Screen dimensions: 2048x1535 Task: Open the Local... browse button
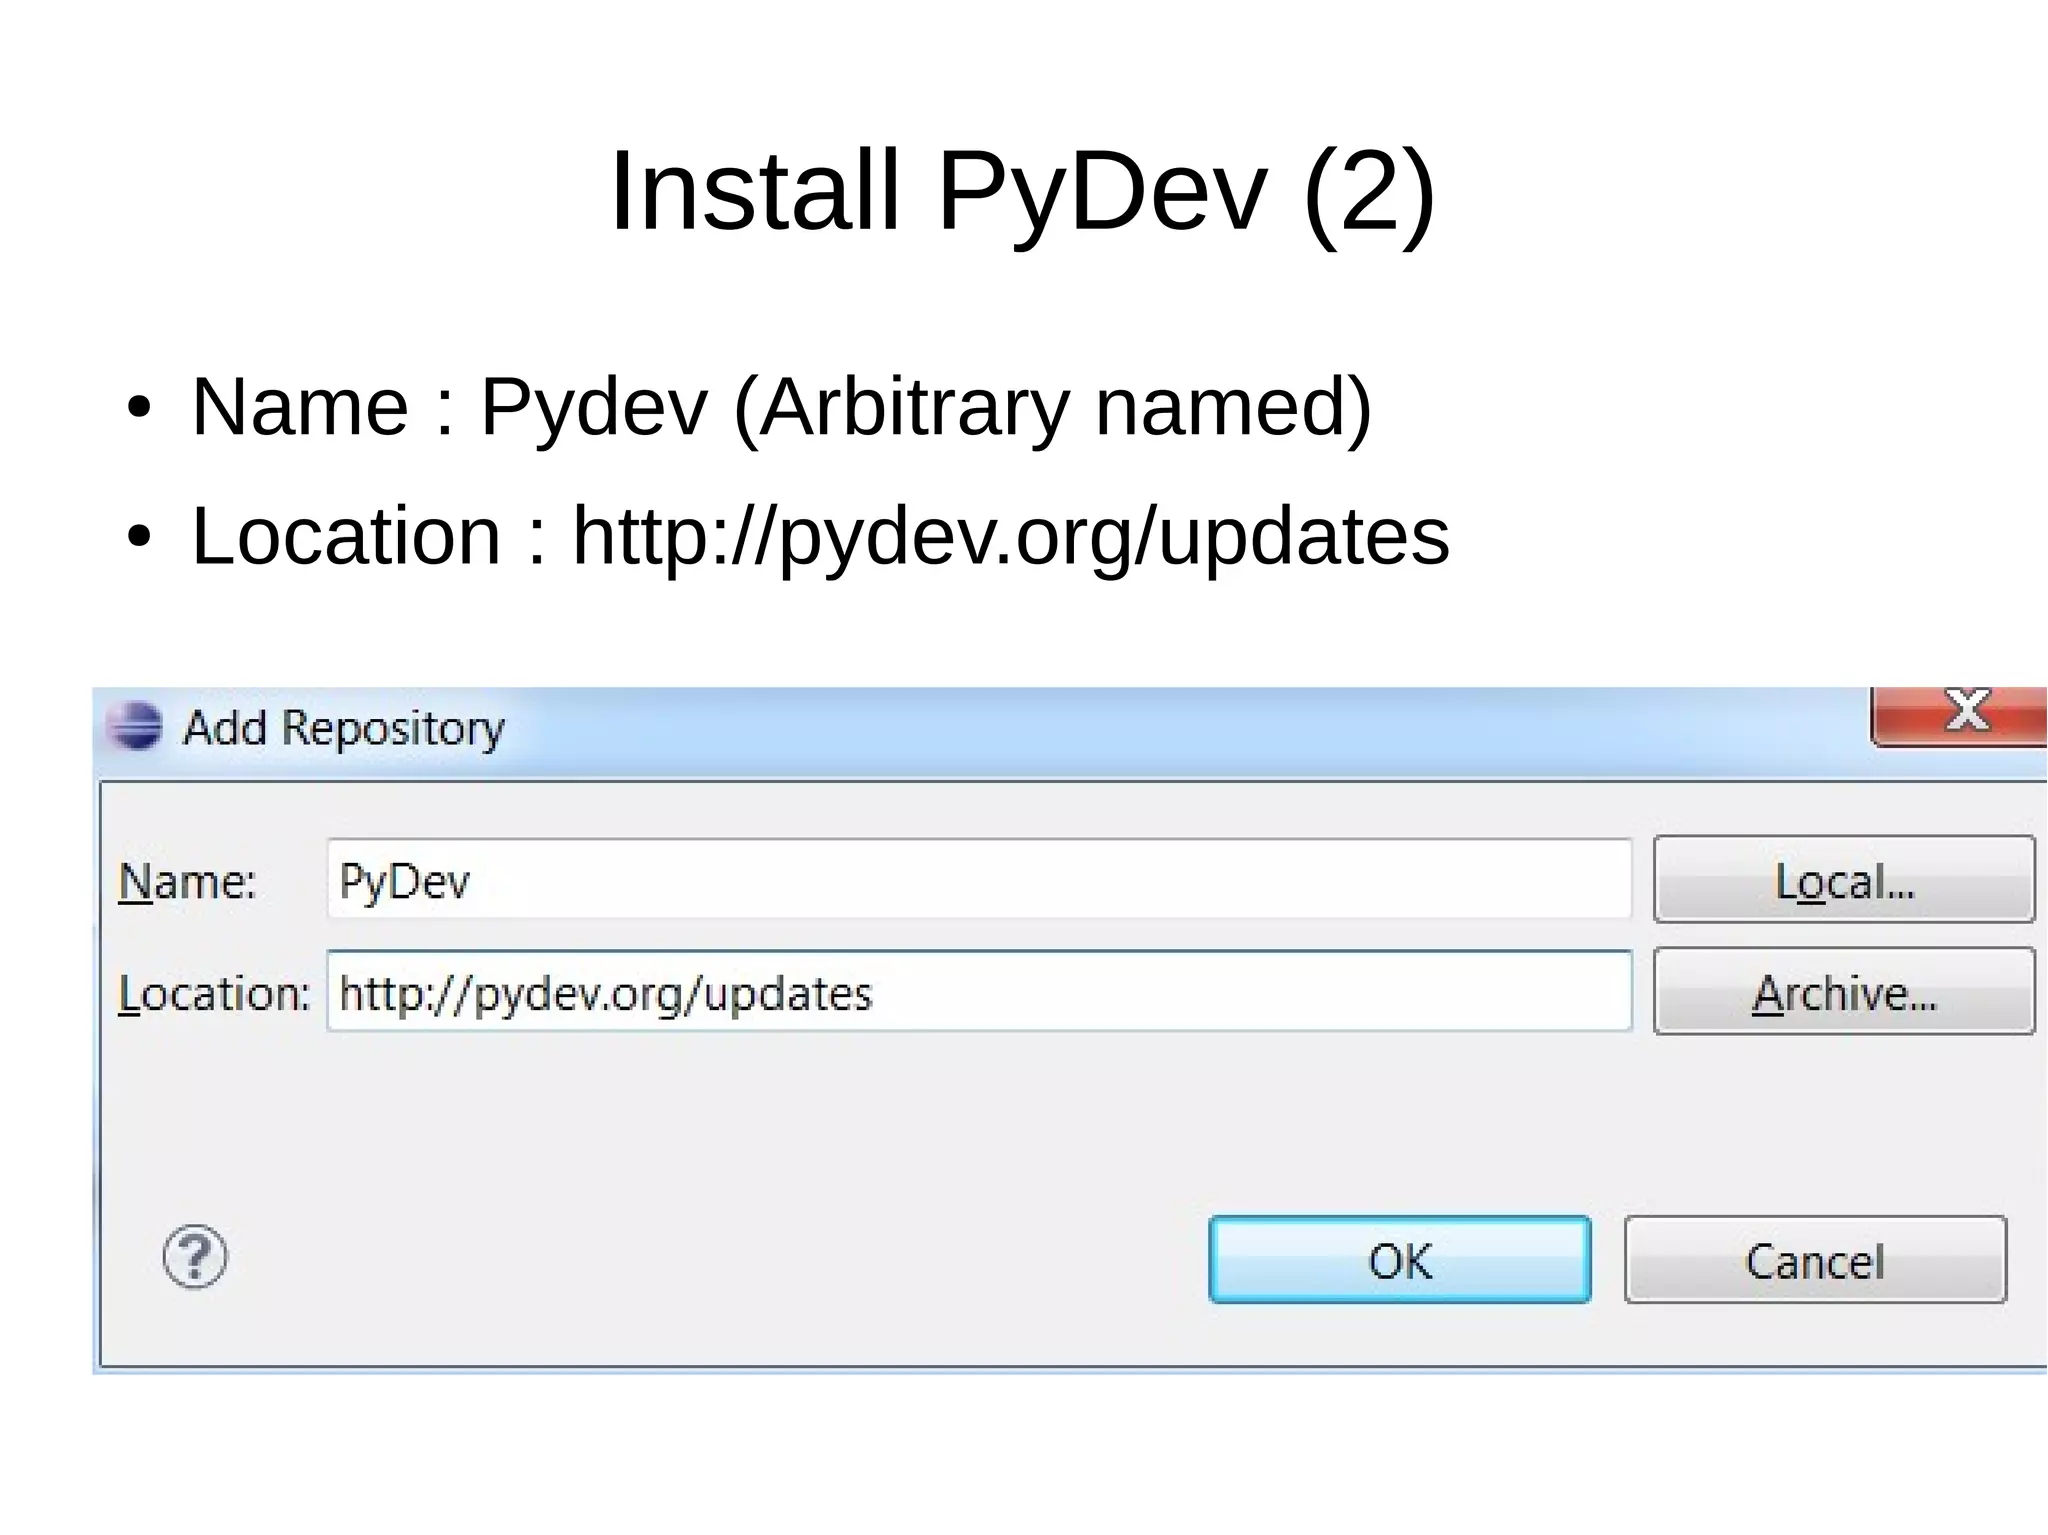pos(1844,880)
